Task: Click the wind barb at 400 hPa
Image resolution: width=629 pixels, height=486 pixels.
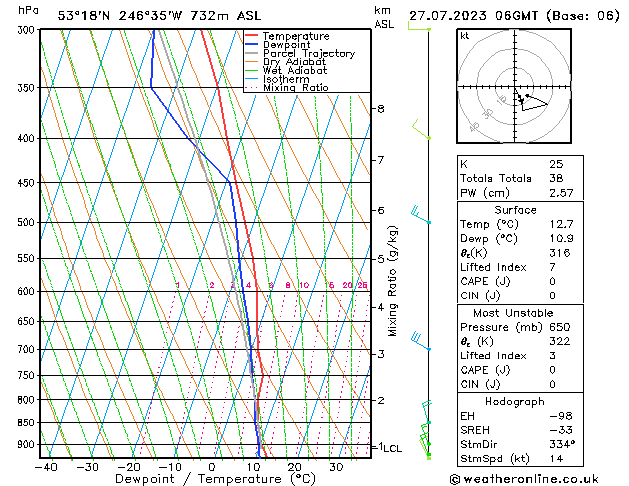Action: coord(421,129)
